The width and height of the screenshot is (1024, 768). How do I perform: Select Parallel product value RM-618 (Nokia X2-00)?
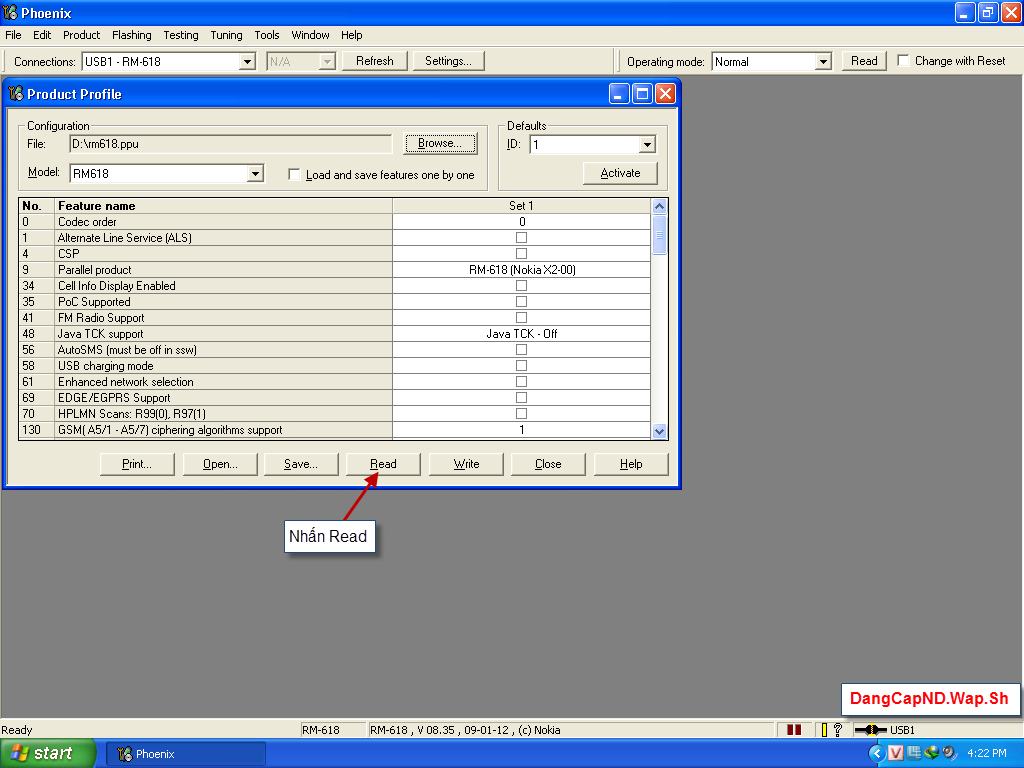pos(521,270)
